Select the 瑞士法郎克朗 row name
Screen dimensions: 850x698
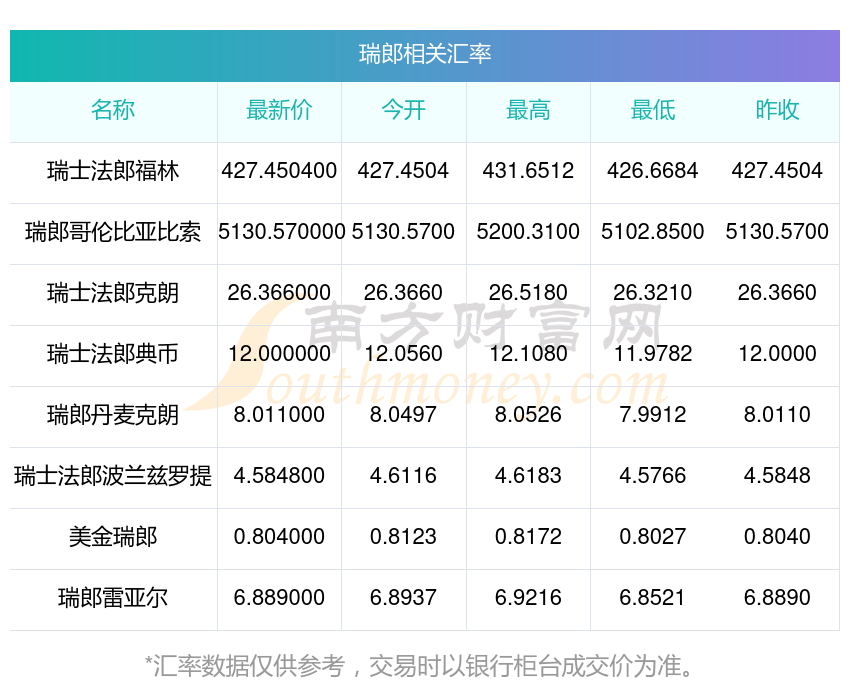[113, 293]
